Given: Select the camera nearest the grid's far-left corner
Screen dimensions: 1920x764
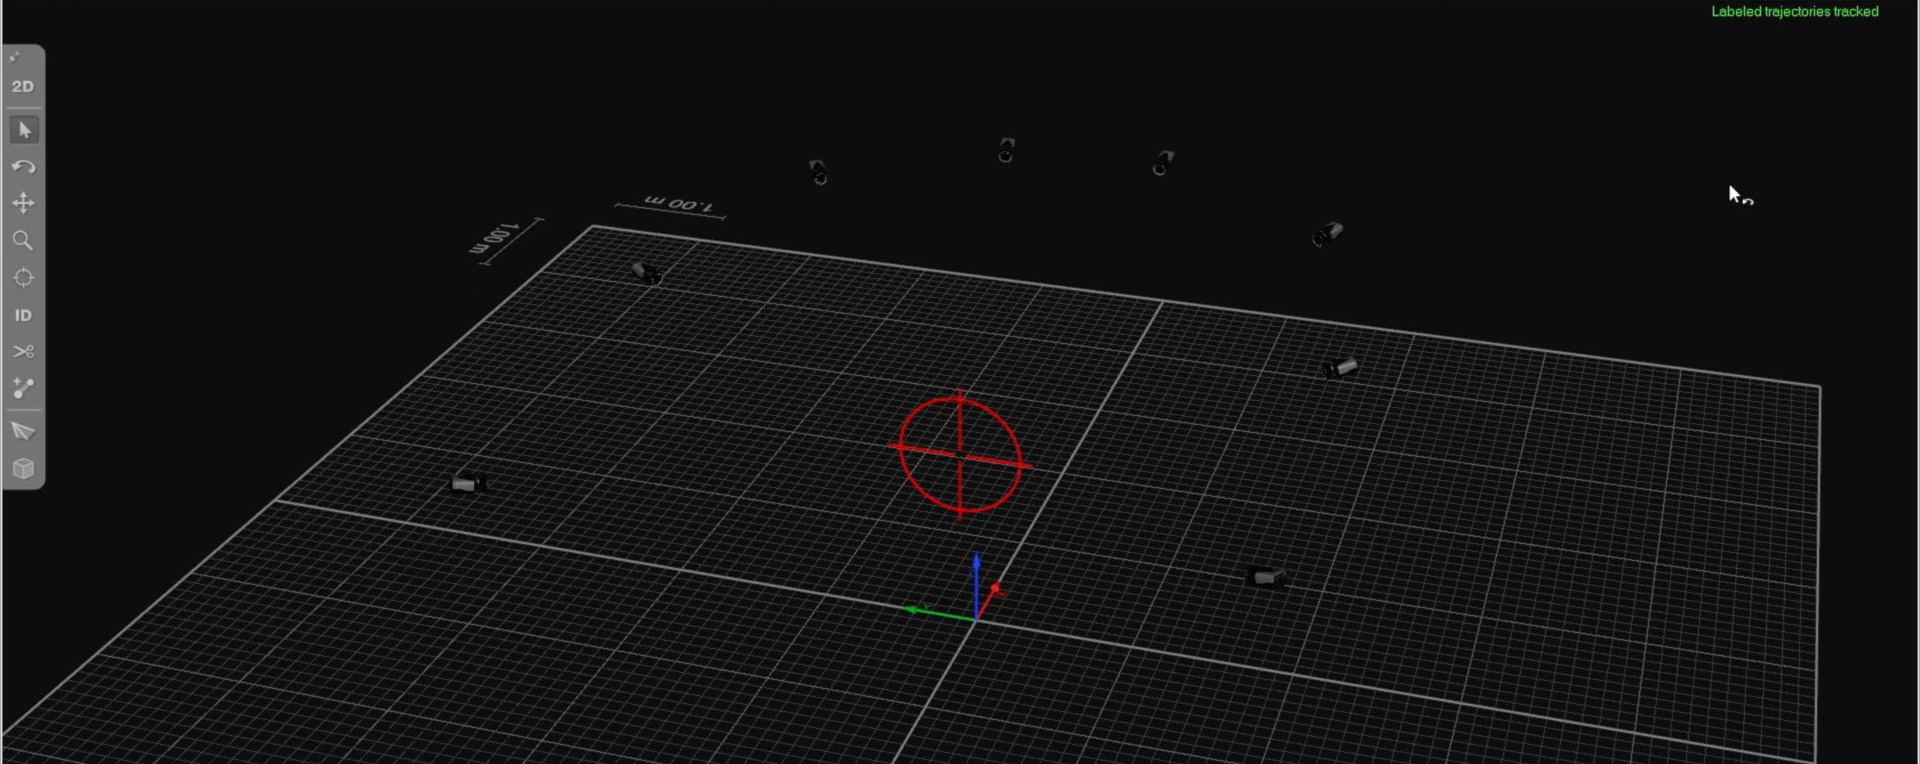Looking at the screenshot, I should [x=646, y=272].
